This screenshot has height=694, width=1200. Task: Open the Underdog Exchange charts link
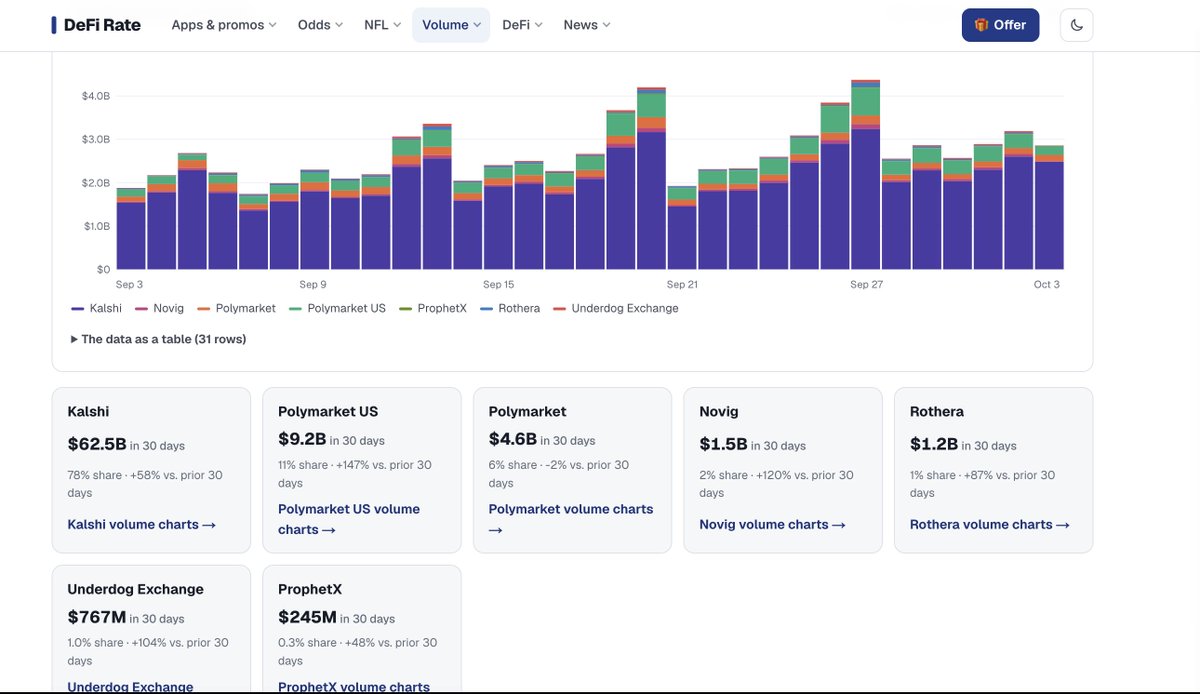click(x=130, y=687)
